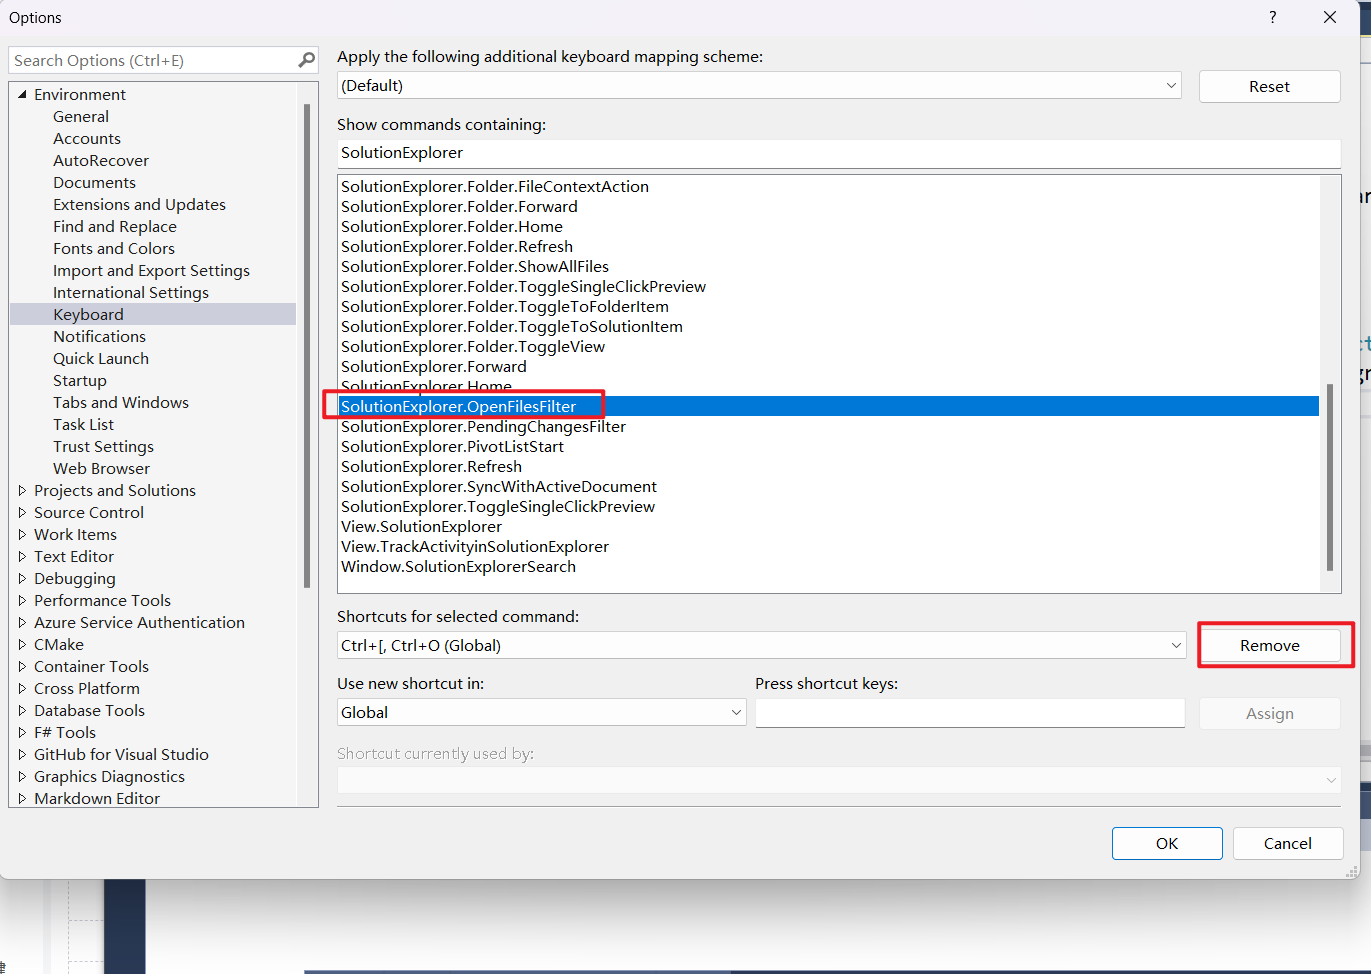Open the keyboard mapping scheme dropdown
Viewport: 1371px width, 974px height.
pos(1171,86)
